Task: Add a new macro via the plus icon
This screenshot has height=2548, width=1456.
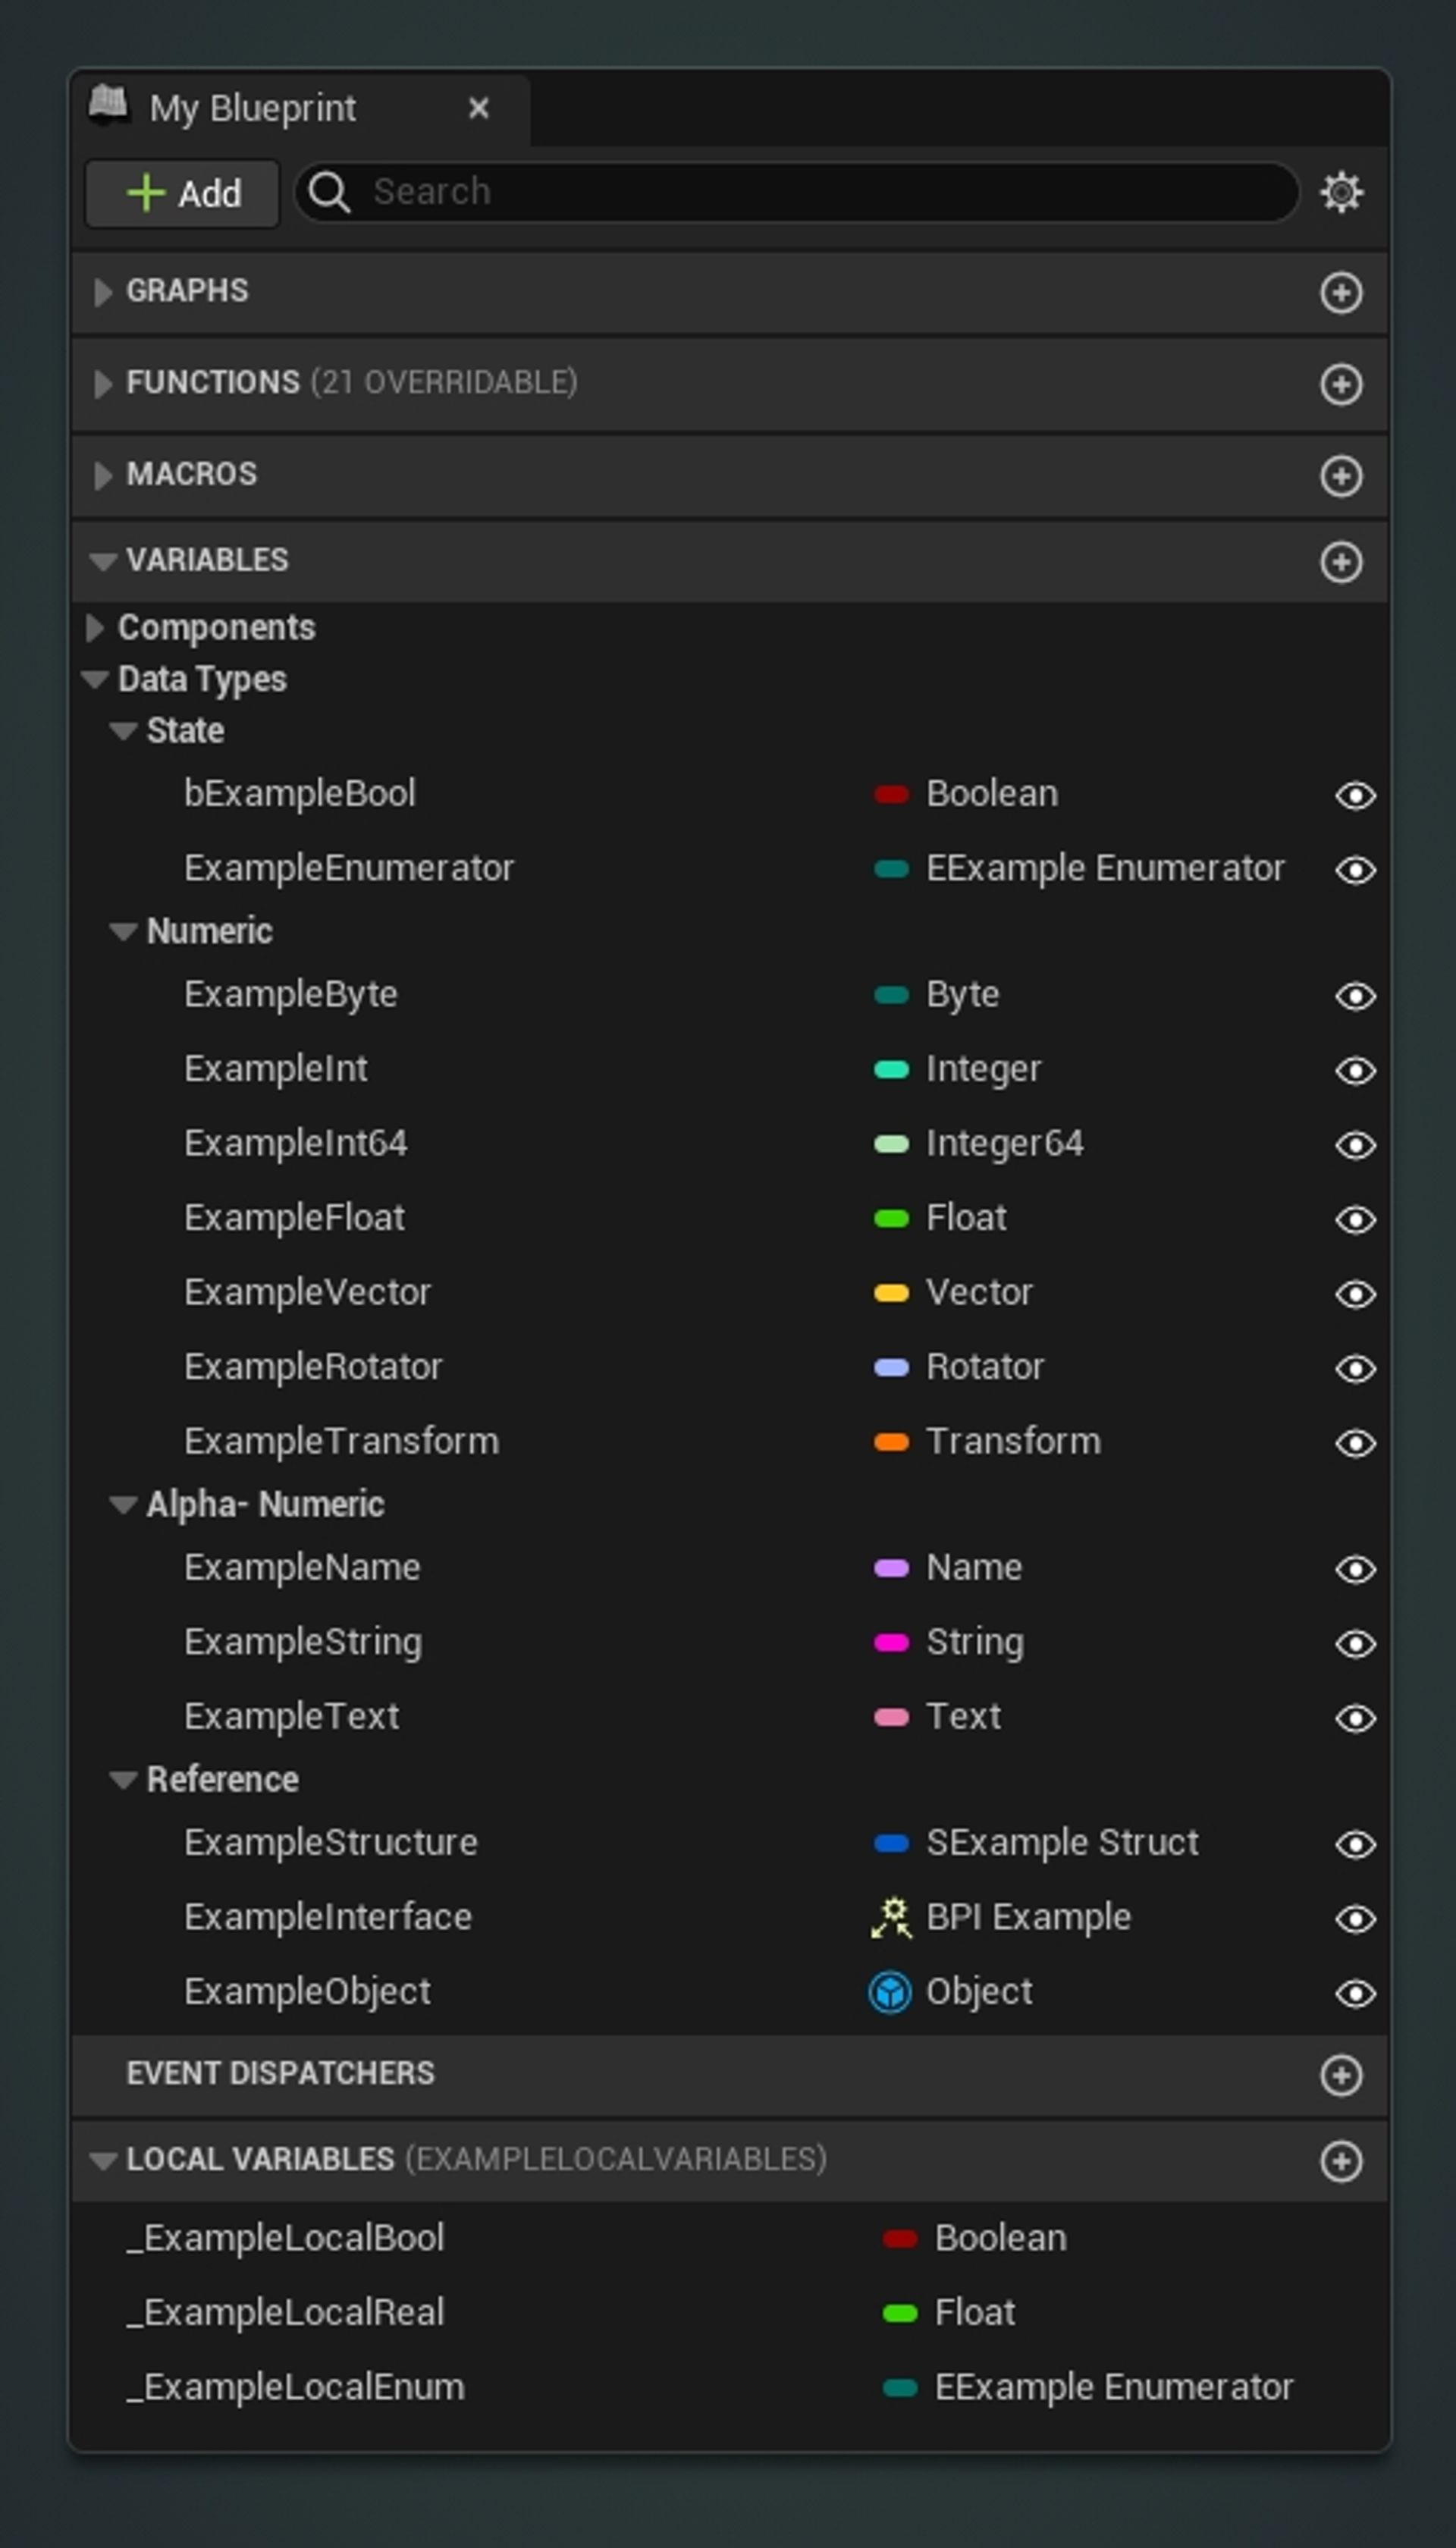Action: pyautogui.click(x=1341, y=477)
